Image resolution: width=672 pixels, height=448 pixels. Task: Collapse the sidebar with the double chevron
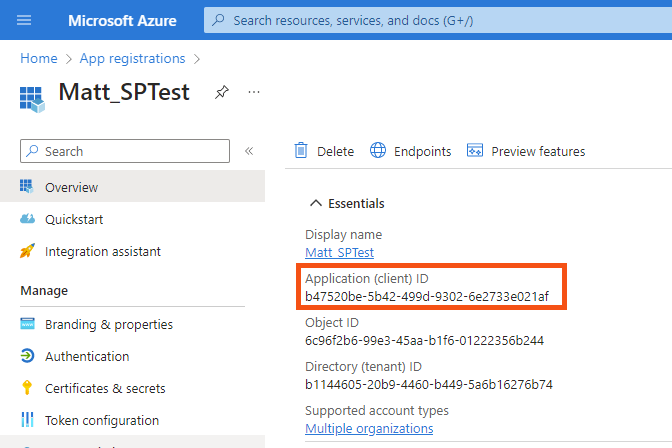[249, 151]
